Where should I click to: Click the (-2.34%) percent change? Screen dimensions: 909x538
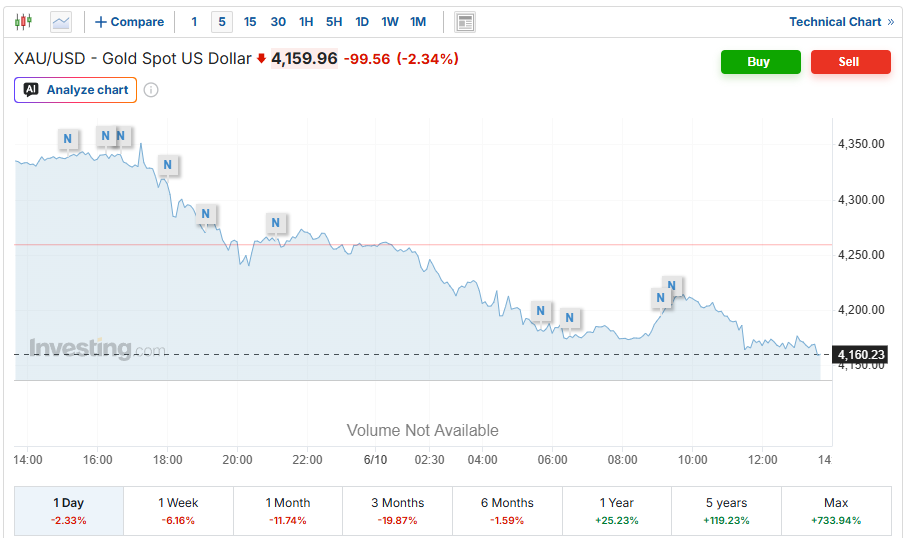[428, 59]
